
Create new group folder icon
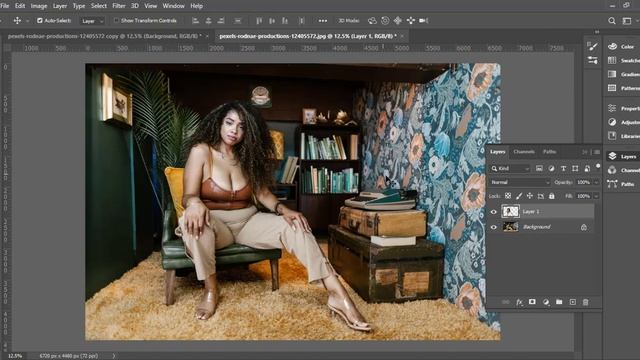559,302
